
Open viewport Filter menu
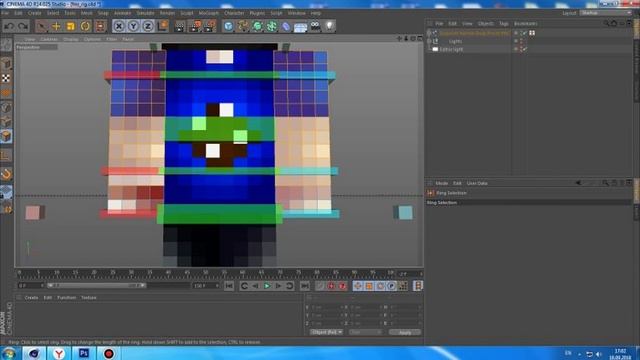pos(111,39)
